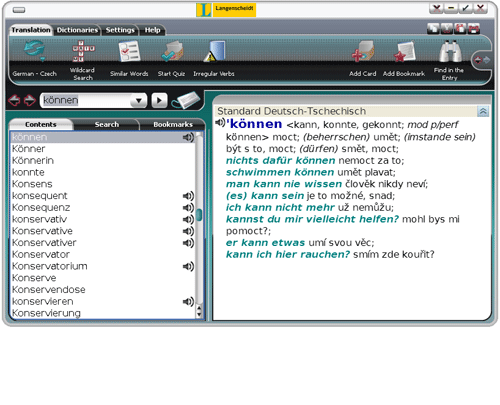This screenshot has height=405, width=500.
Task: Click Find in the Entry binoculars
Action: point(450,51)
